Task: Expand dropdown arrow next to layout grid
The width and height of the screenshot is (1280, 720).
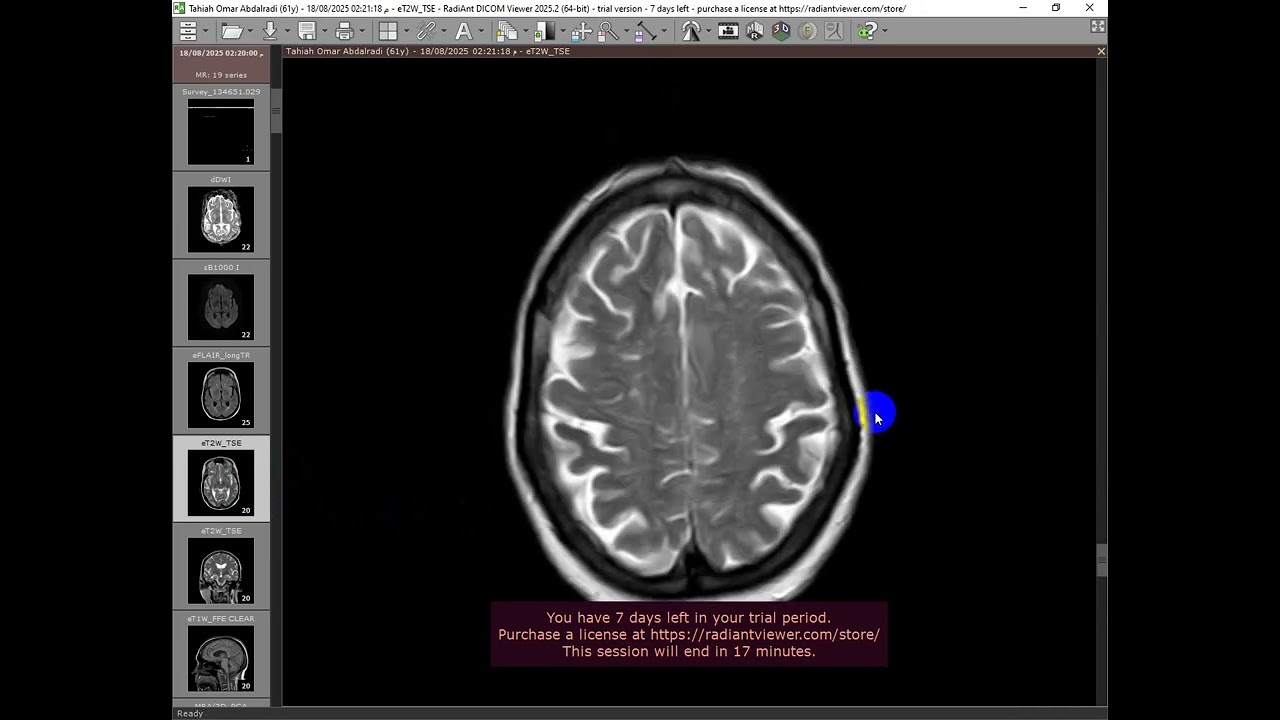Action: [x=406, y=31]
